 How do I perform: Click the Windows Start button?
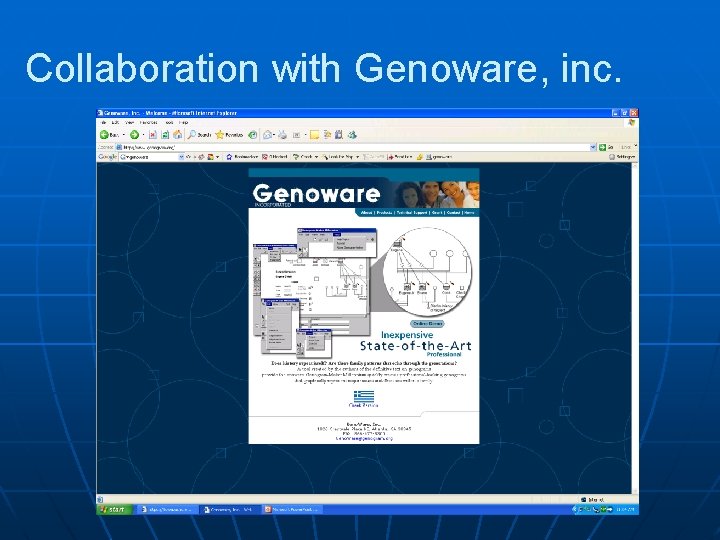tap(114, 509)
